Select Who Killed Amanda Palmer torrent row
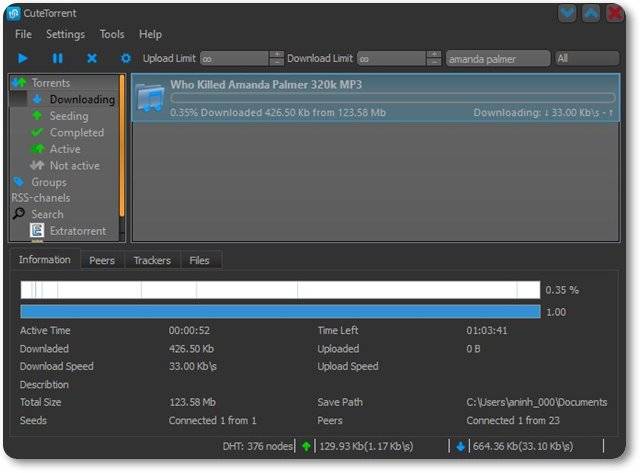Viewport: 640px width, 473px height. [376, 98]
